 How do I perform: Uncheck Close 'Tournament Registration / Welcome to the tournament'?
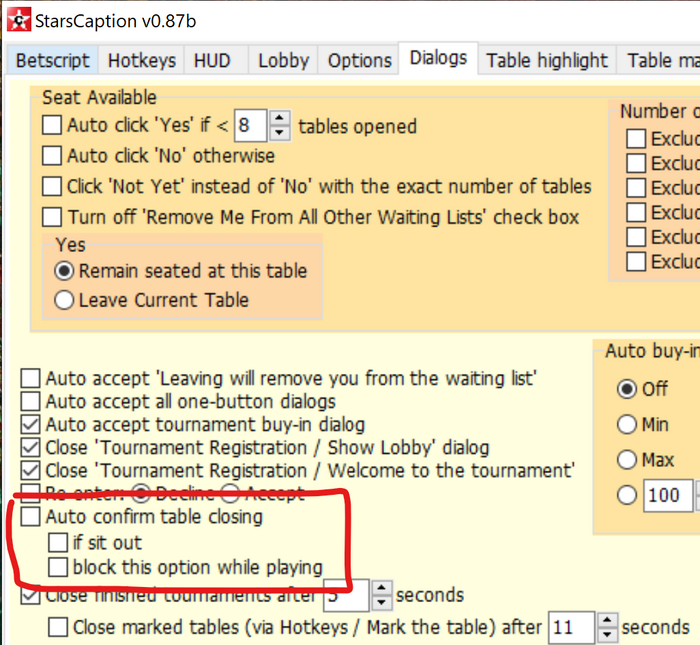30,470
